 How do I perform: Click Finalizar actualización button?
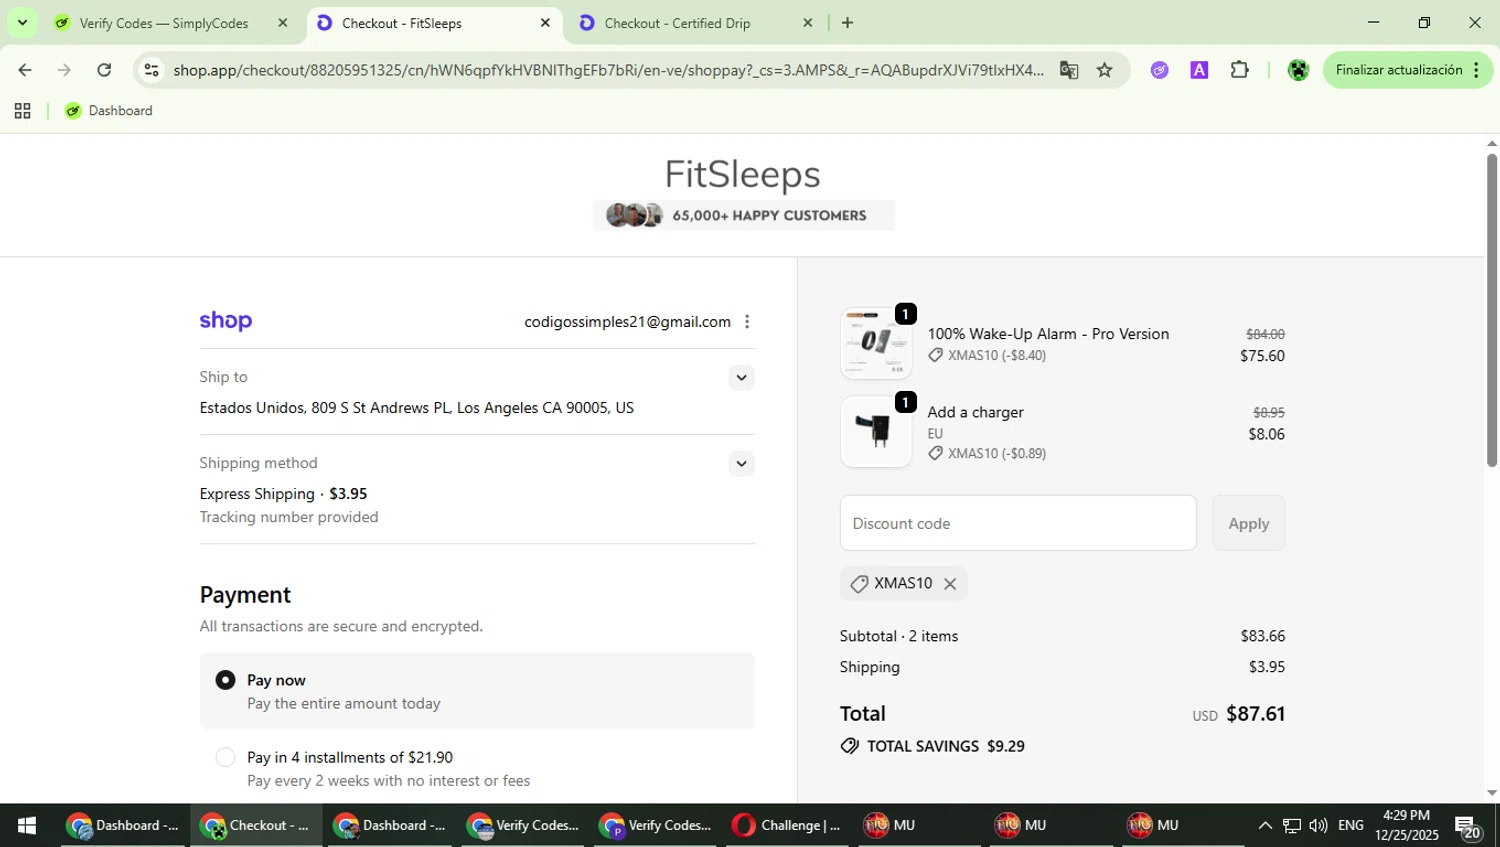coord(1399,70)
